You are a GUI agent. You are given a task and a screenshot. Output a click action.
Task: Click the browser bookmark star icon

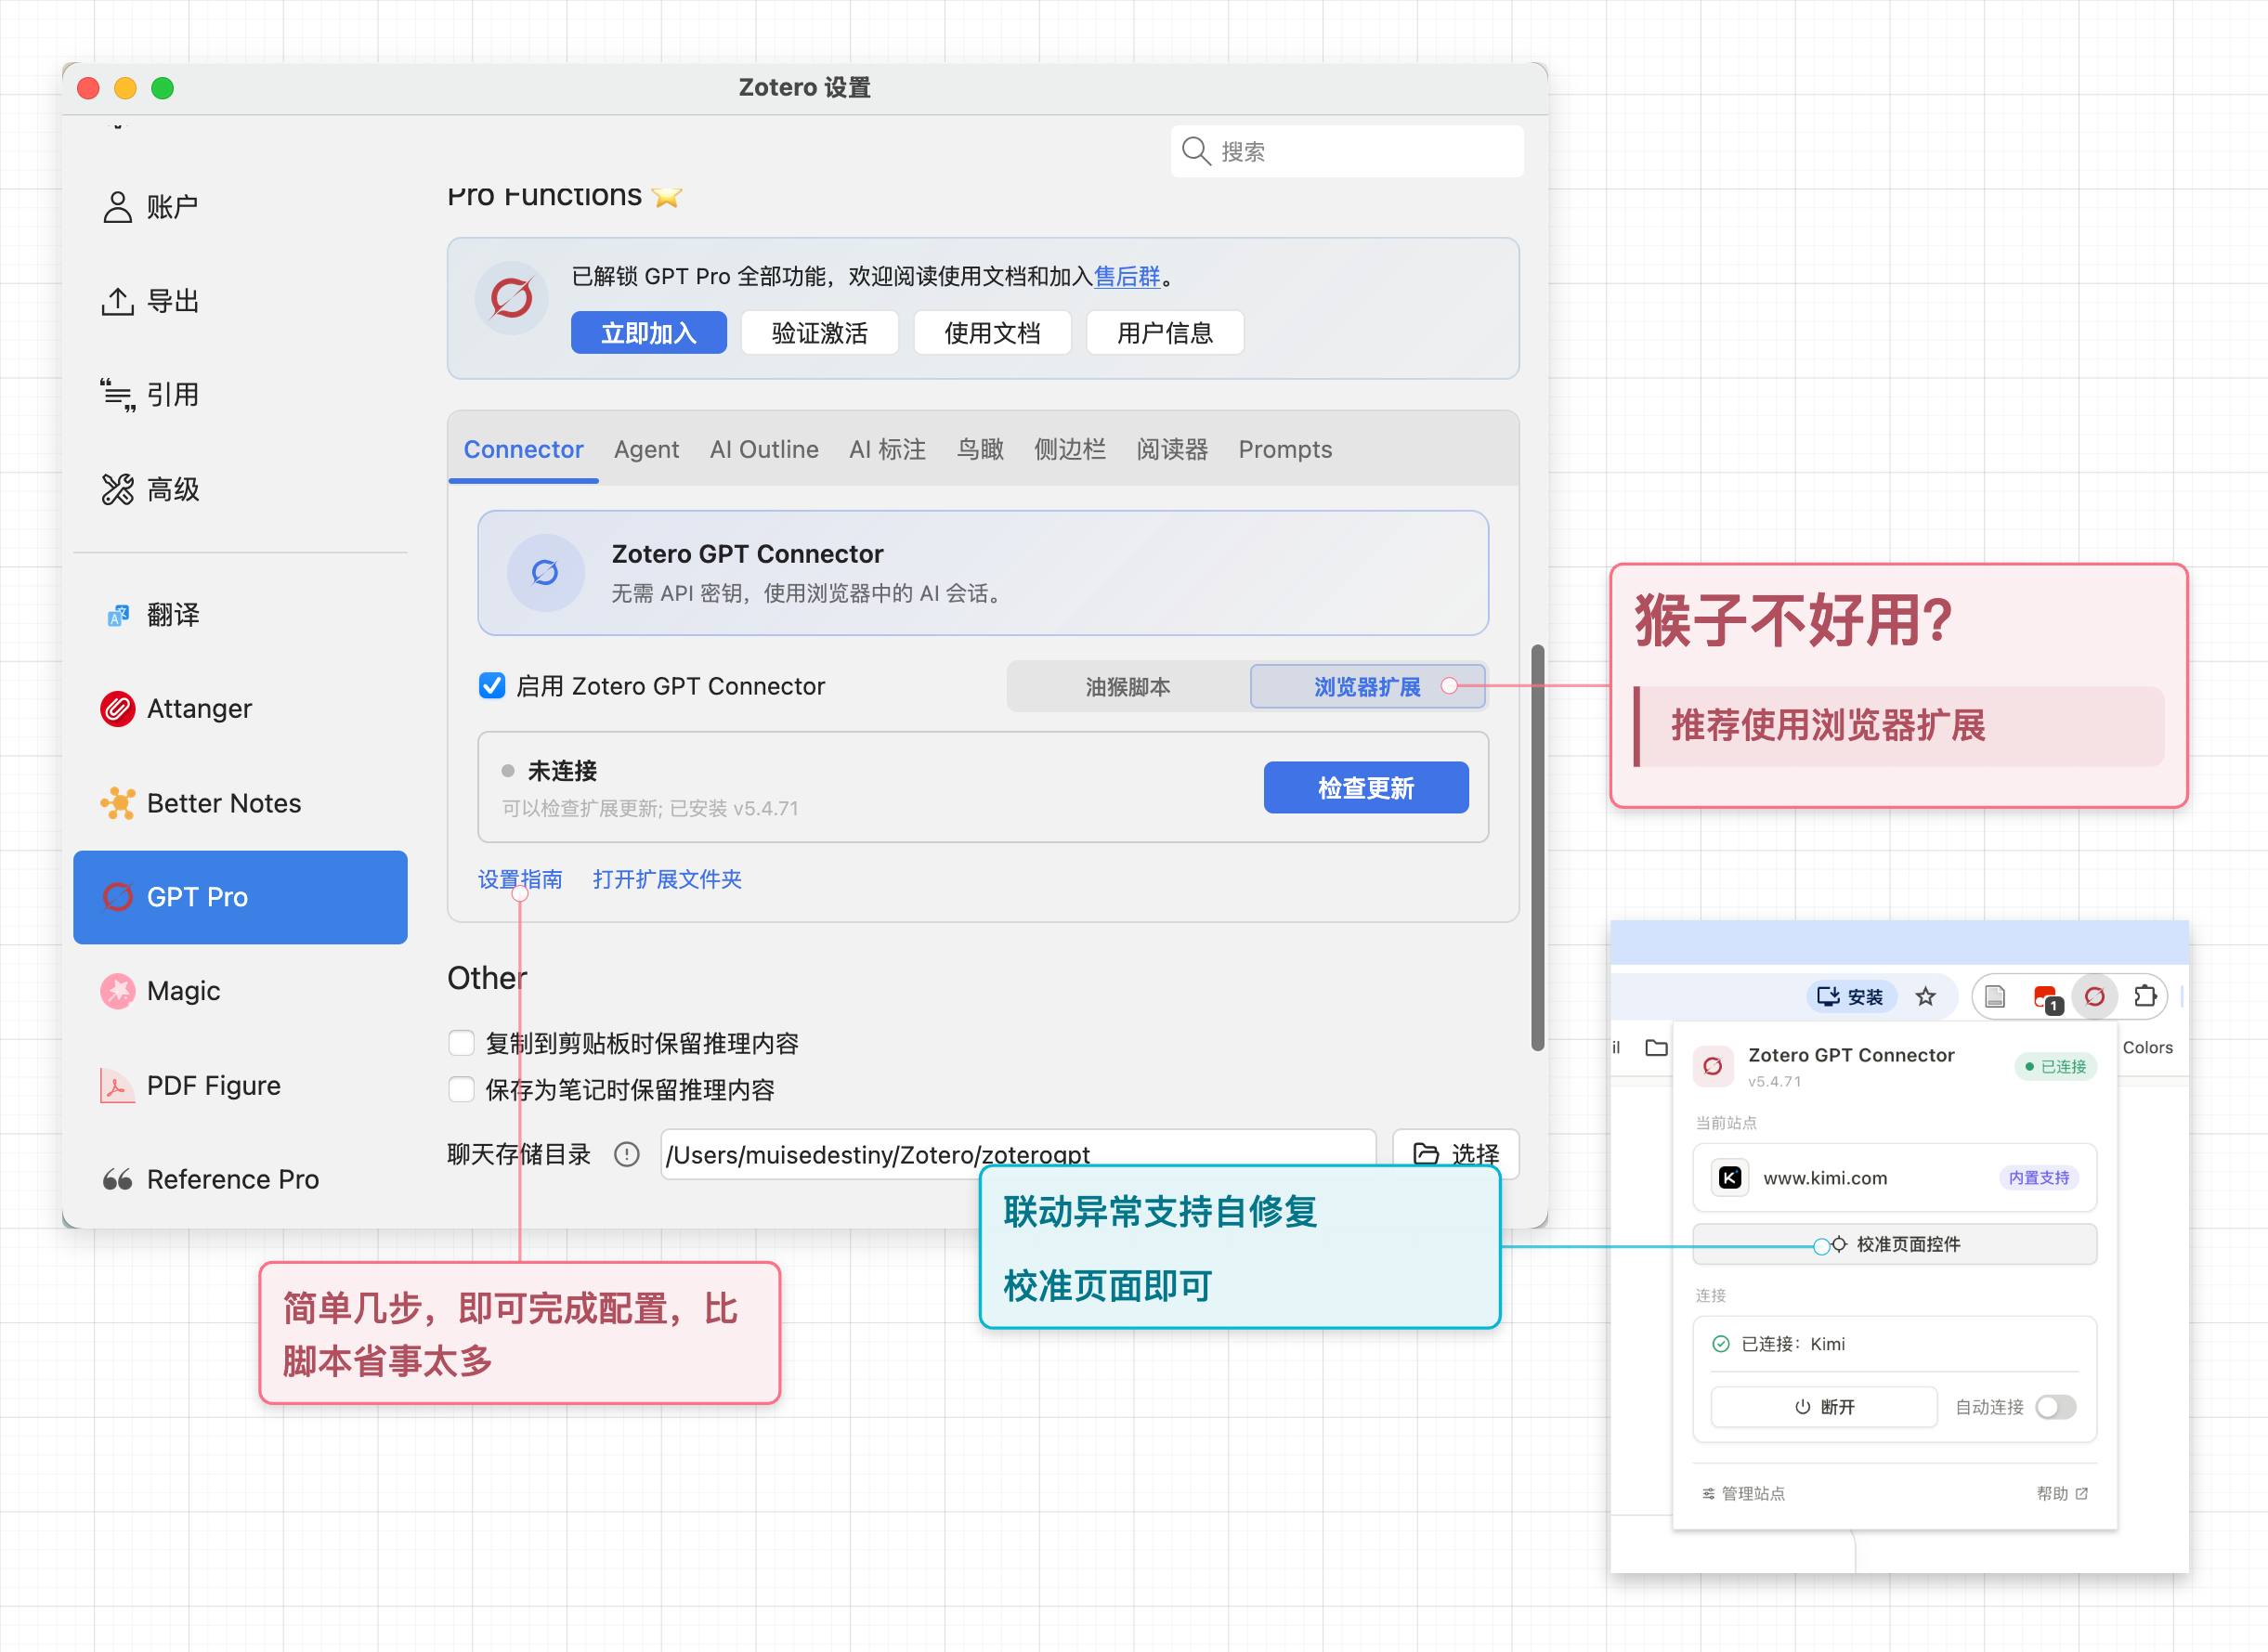(x=1925, y=996)
